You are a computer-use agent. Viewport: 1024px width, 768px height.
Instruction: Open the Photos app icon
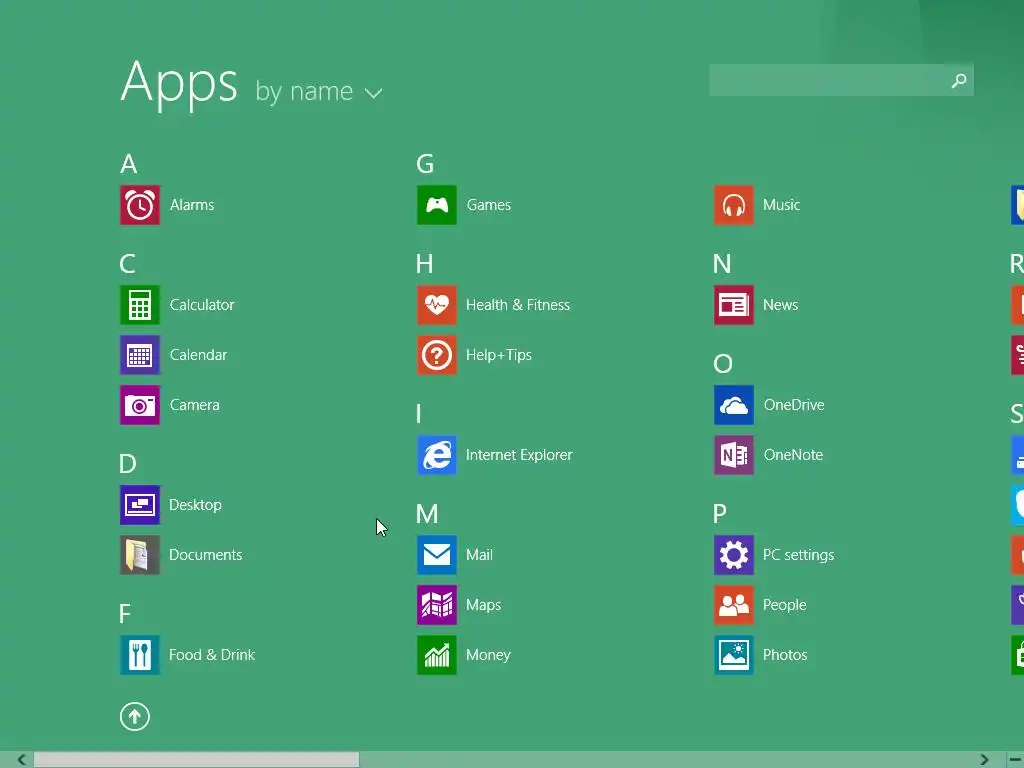tap(734, 655)
